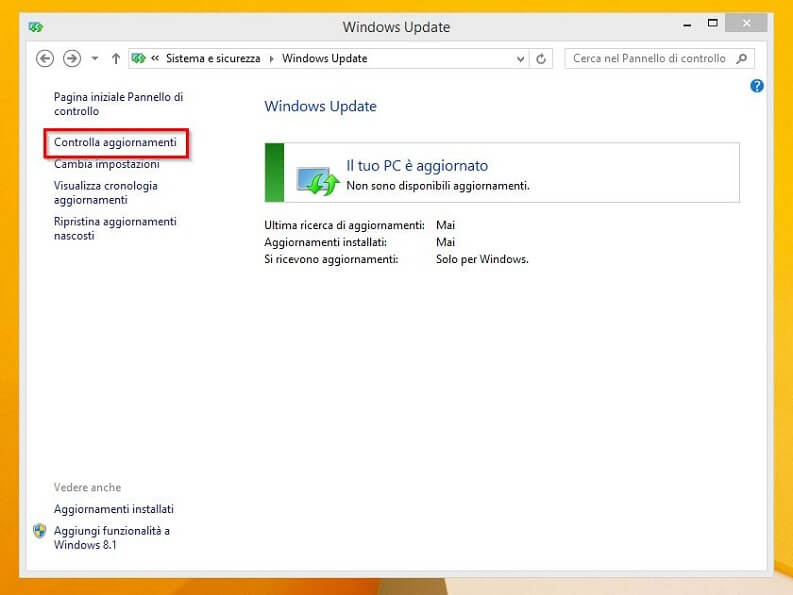Click the Aggiornamenti installati: status label
This screenshot has height=595, width=793.
[325, 242]
